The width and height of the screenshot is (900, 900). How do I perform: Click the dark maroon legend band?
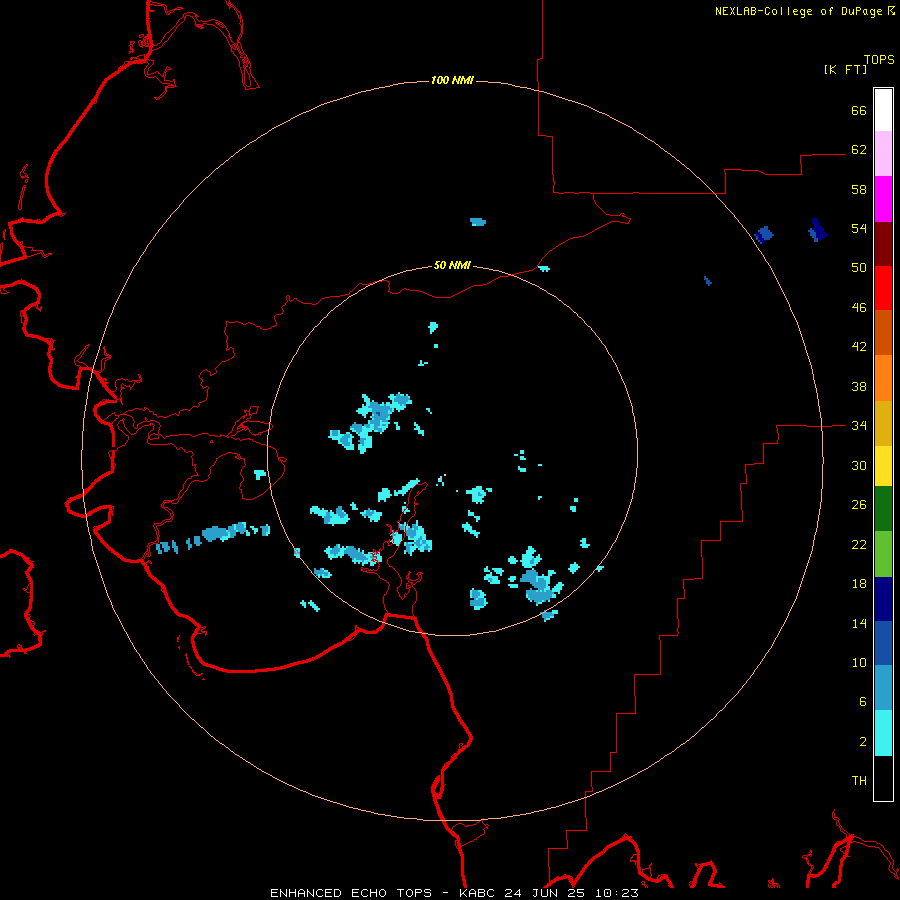point(883,244)
